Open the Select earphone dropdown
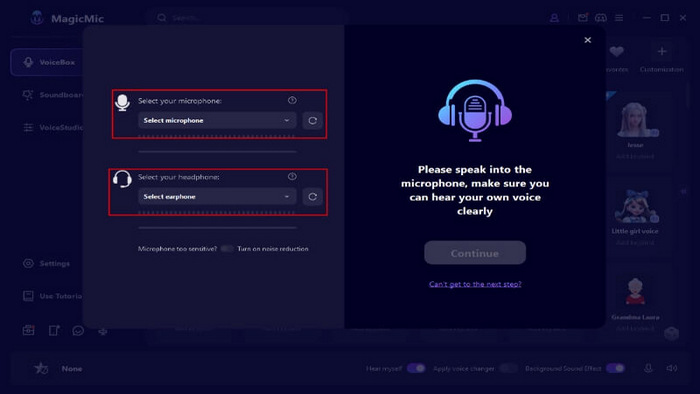The width and height of the screenshot is (700, 394). click(217, 197)
